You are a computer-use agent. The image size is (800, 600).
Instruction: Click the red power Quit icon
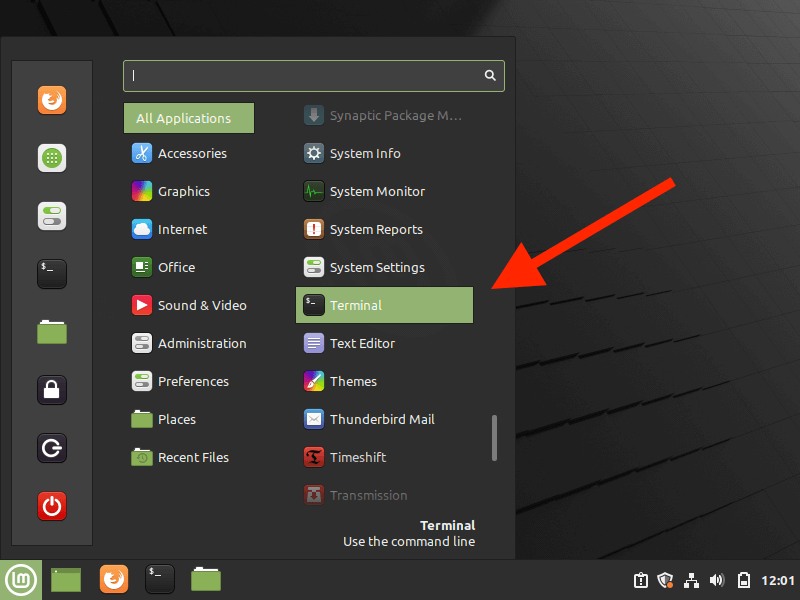[52, 506]
